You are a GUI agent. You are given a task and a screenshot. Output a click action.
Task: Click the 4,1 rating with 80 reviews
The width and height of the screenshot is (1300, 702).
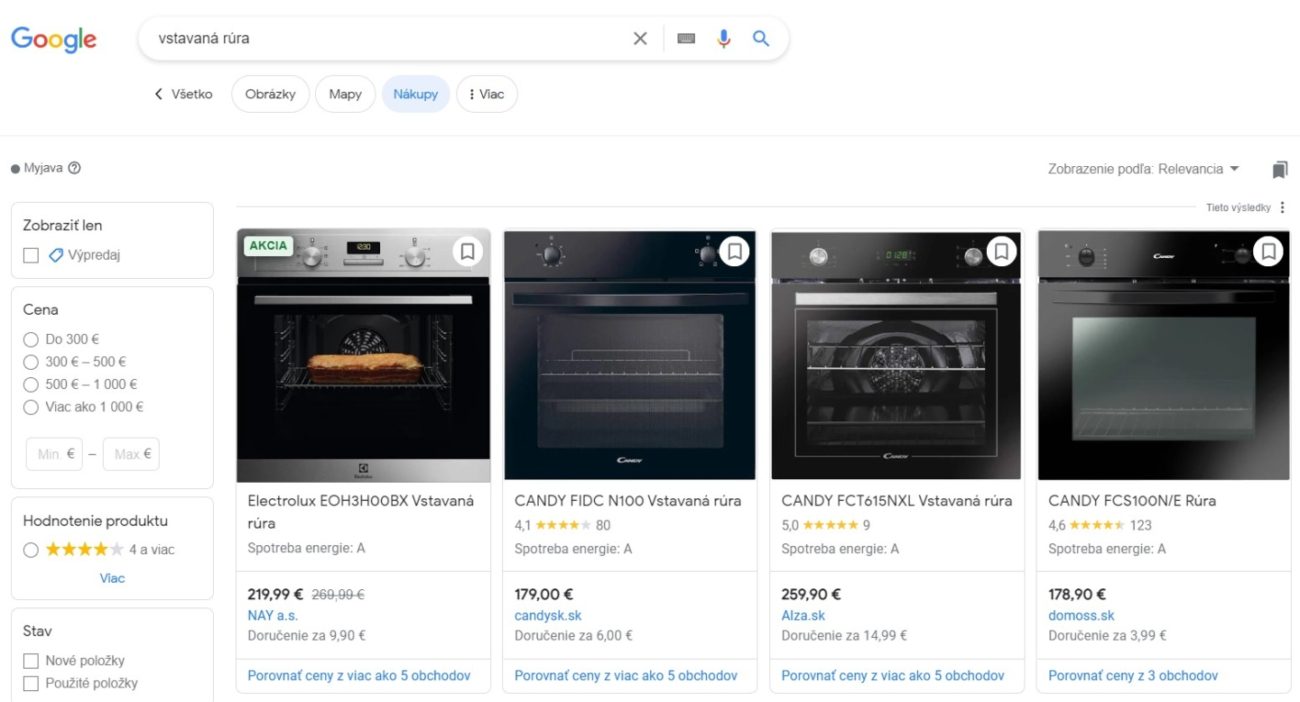coord(562,525)
